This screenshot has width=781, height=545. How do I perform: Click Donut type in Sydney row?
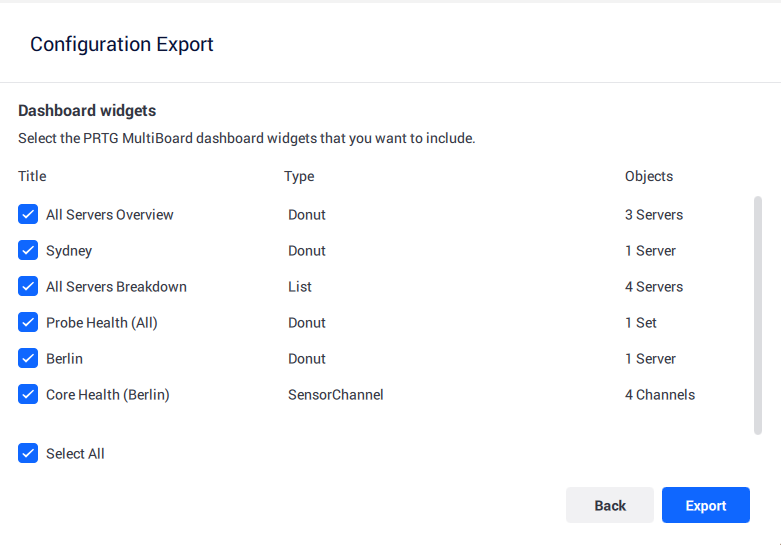pyautogui.click(x=307, y=251)
